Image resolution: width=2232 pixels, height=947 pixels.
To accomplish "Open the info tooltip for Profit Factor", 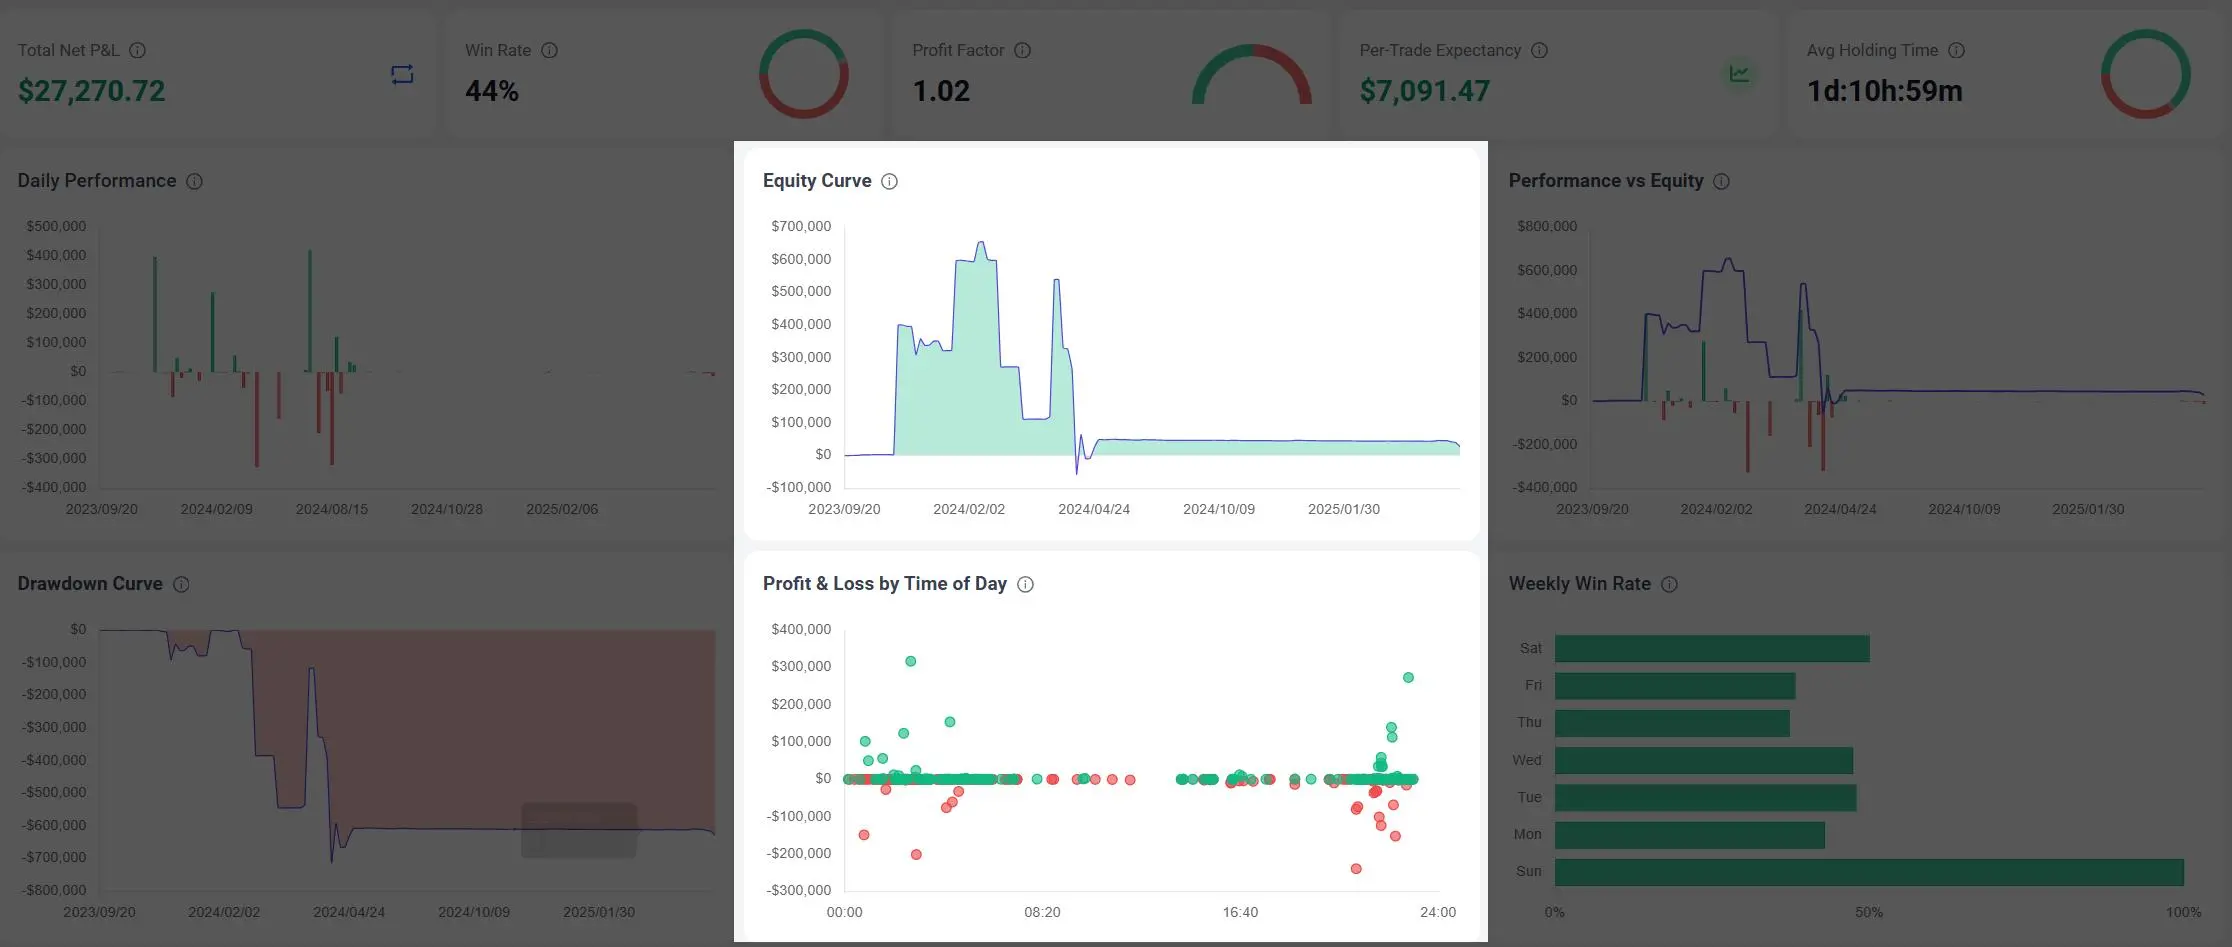I will tap(1021, 50).
